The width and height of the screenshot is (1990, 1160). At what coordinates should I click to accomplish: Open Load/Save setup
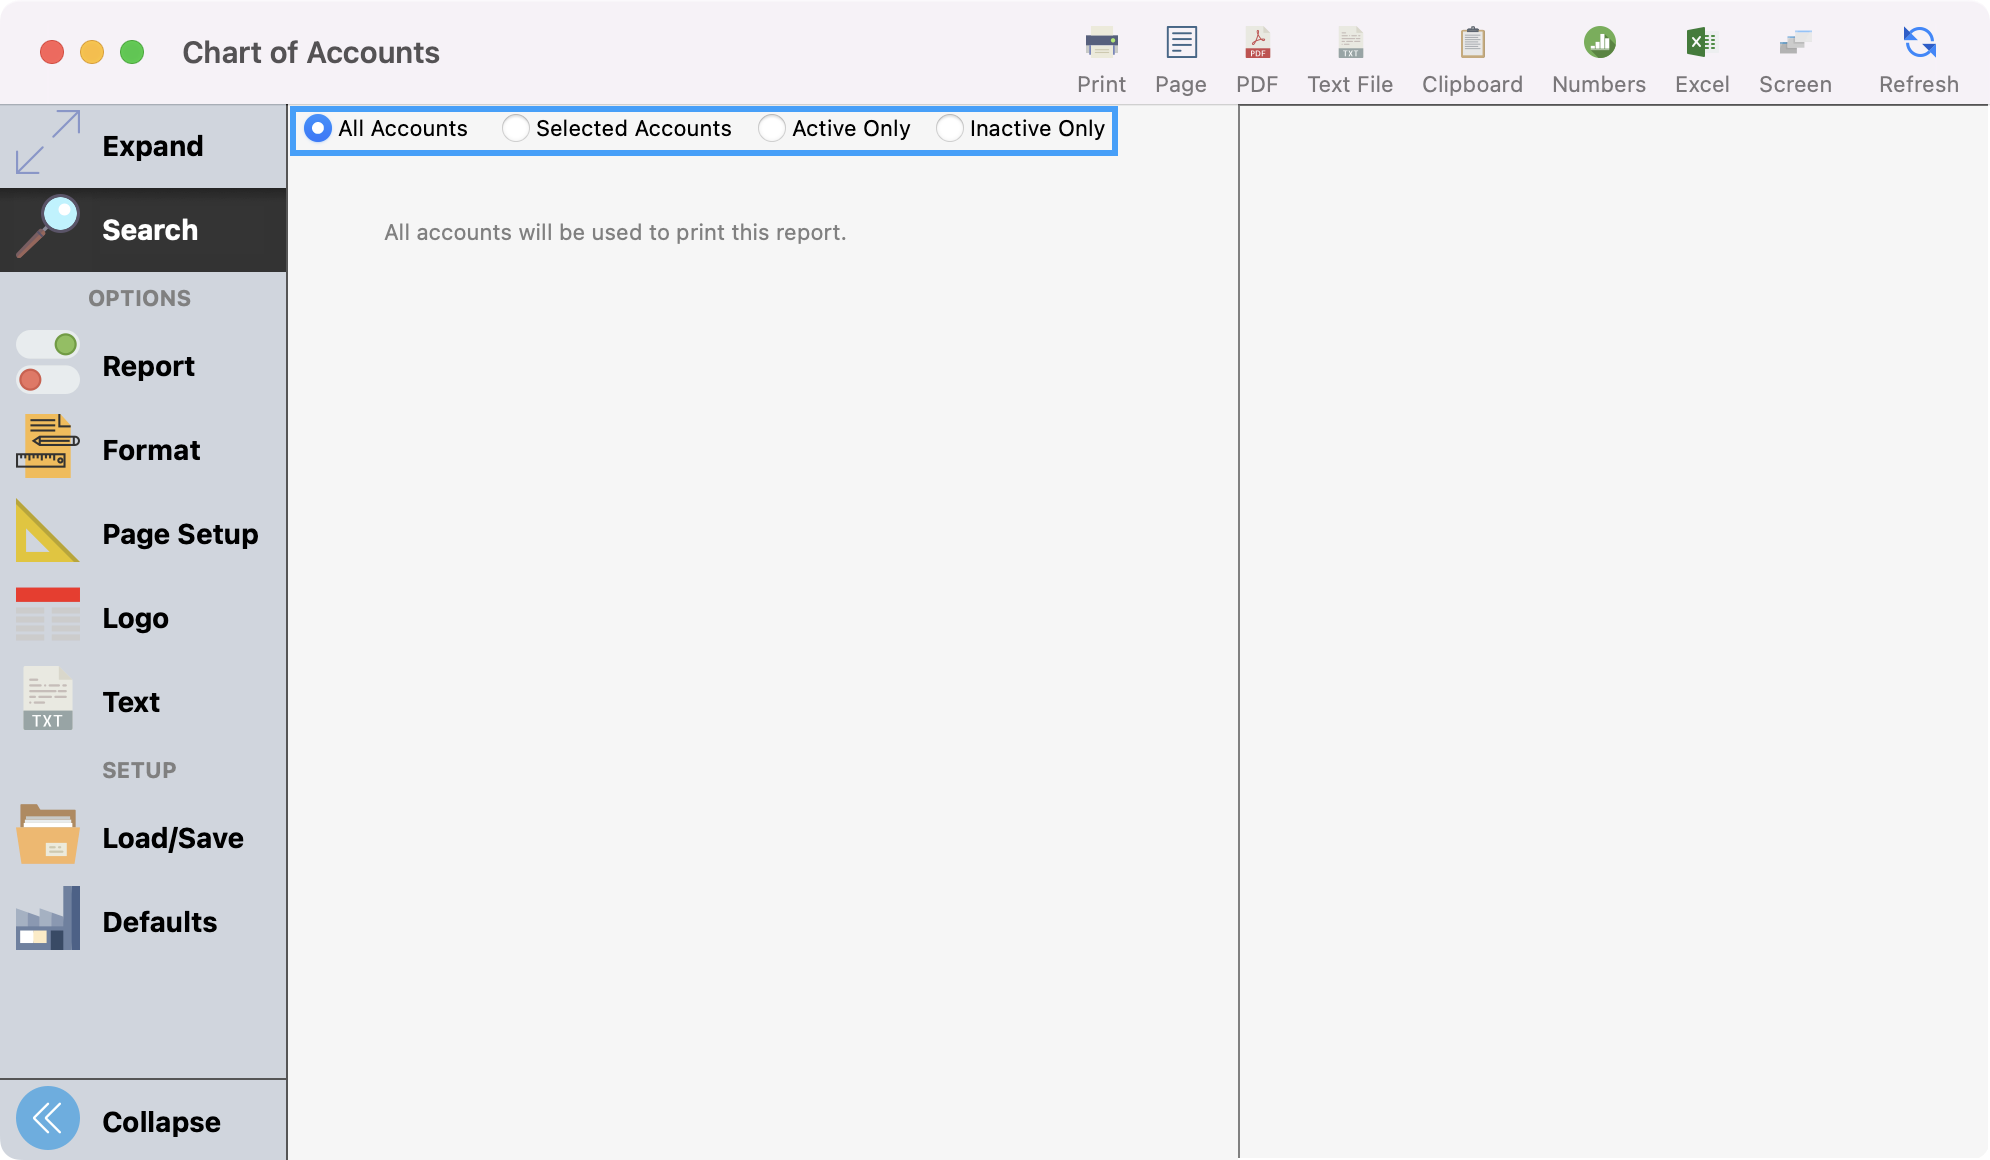pos(143,838)
